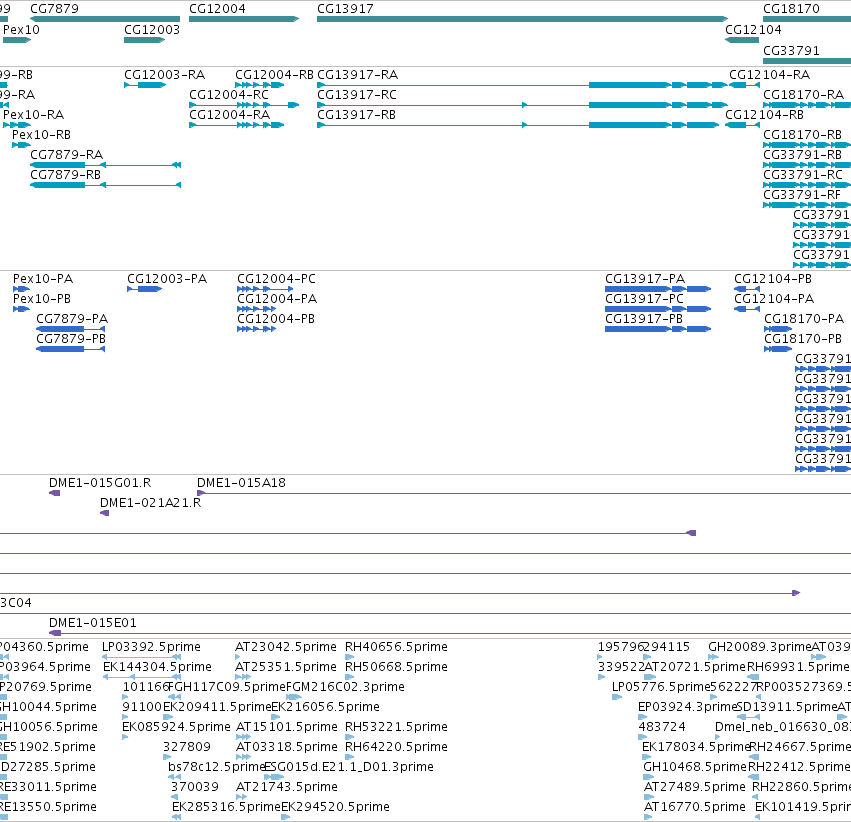Open the CG13917-RB transcript label
The width and height of the screenshot is (851, 822).
click(x=356, y=114)
